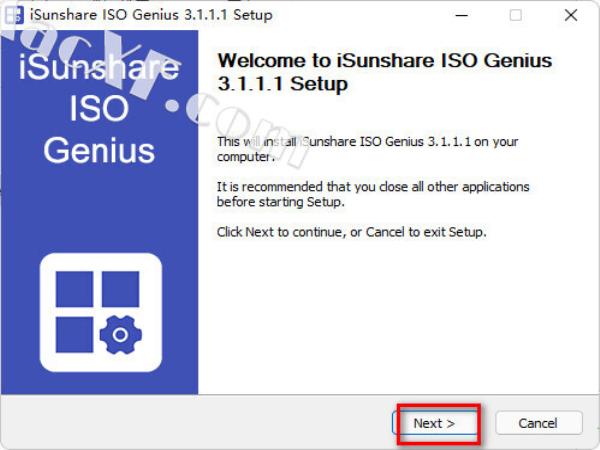Click the Next > button

click(436, 423)
